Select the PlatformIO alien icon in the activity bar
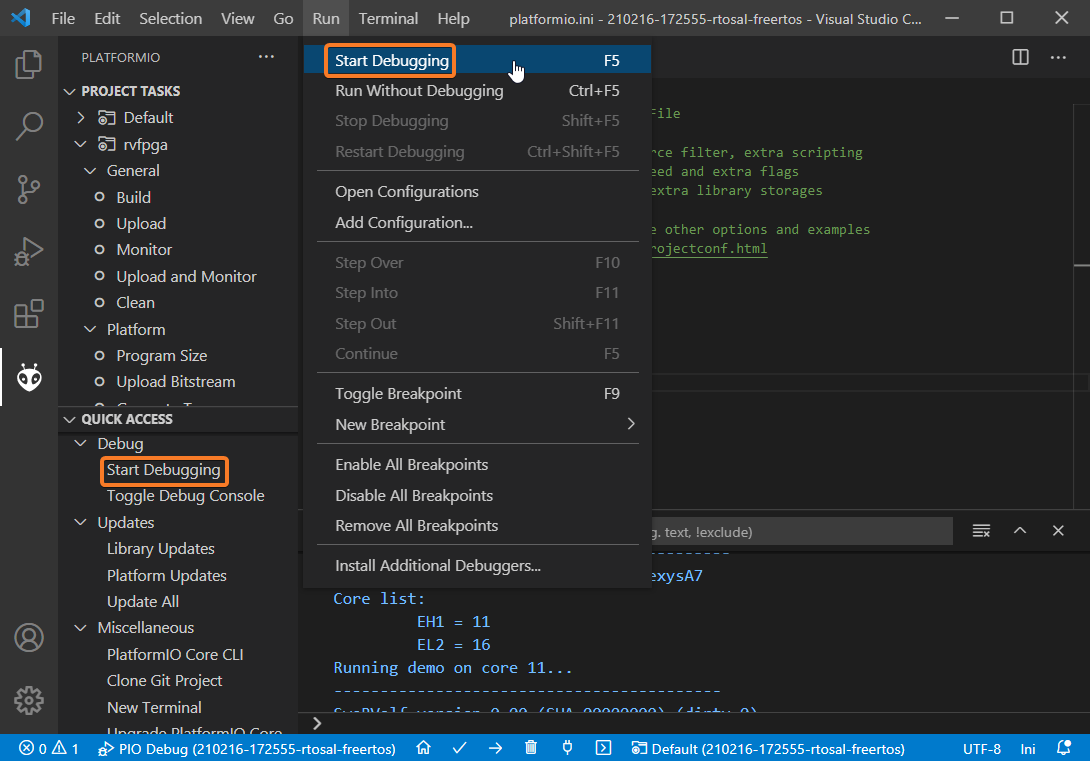Image resolution: width=1090 pixels, height=761 pixels. click(x=29, y=377)
